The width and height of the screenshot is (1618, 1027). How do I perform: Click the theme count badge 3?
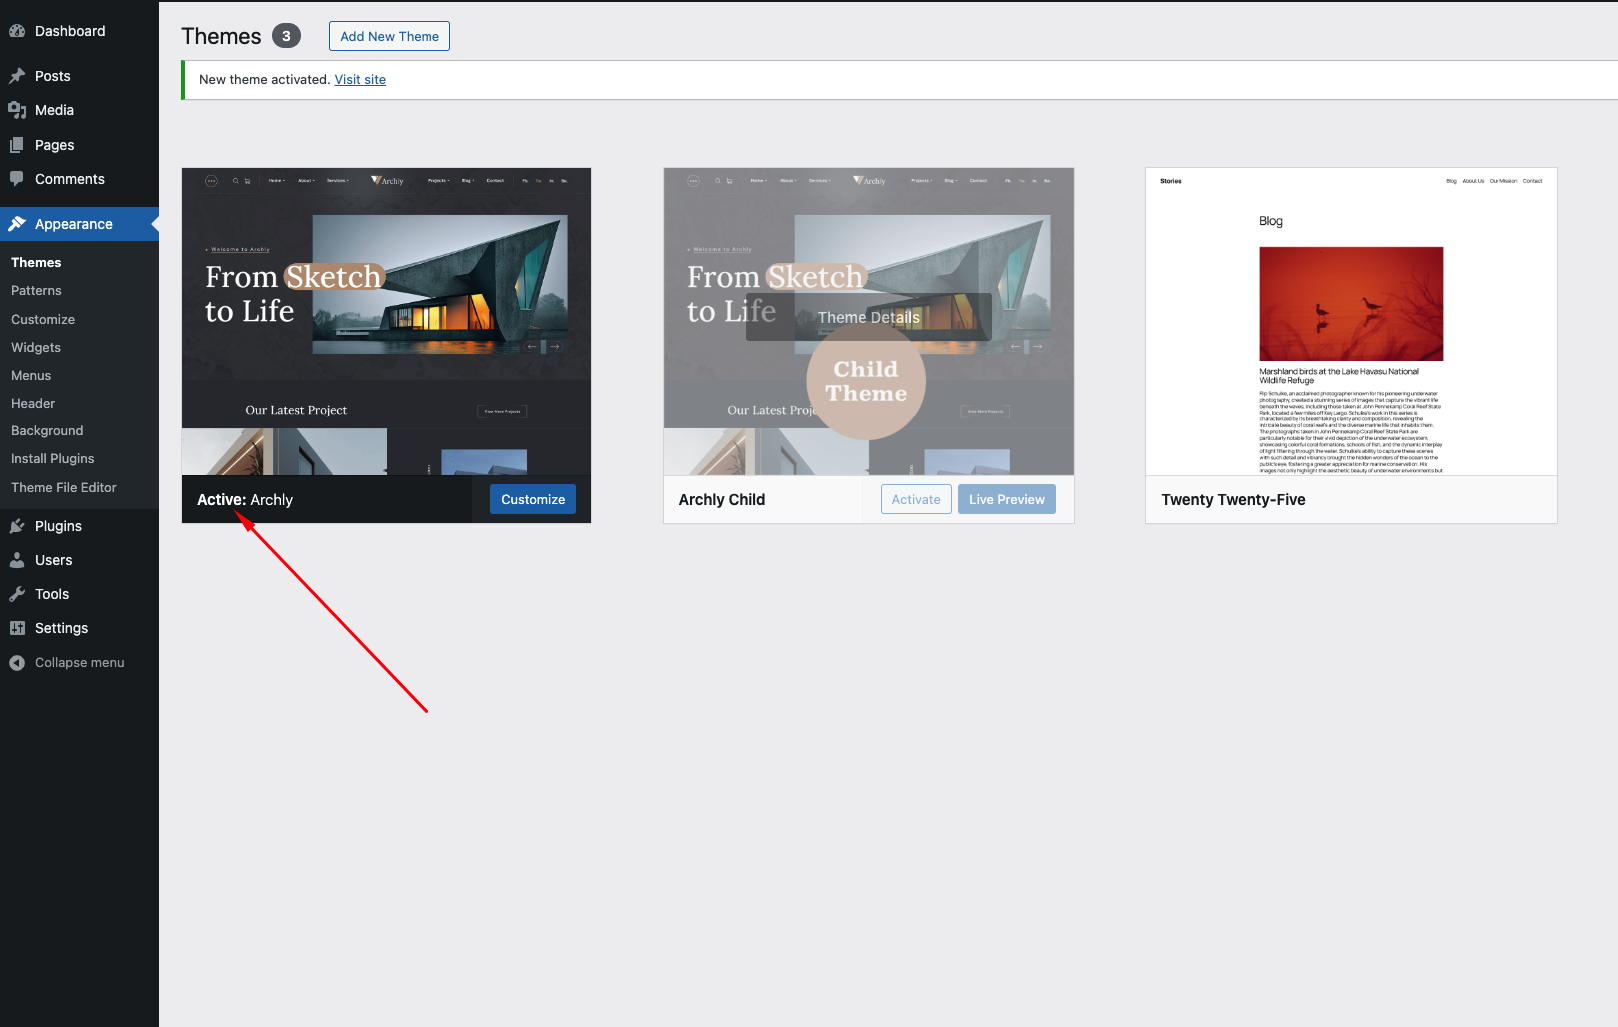[x=286, y=36]
